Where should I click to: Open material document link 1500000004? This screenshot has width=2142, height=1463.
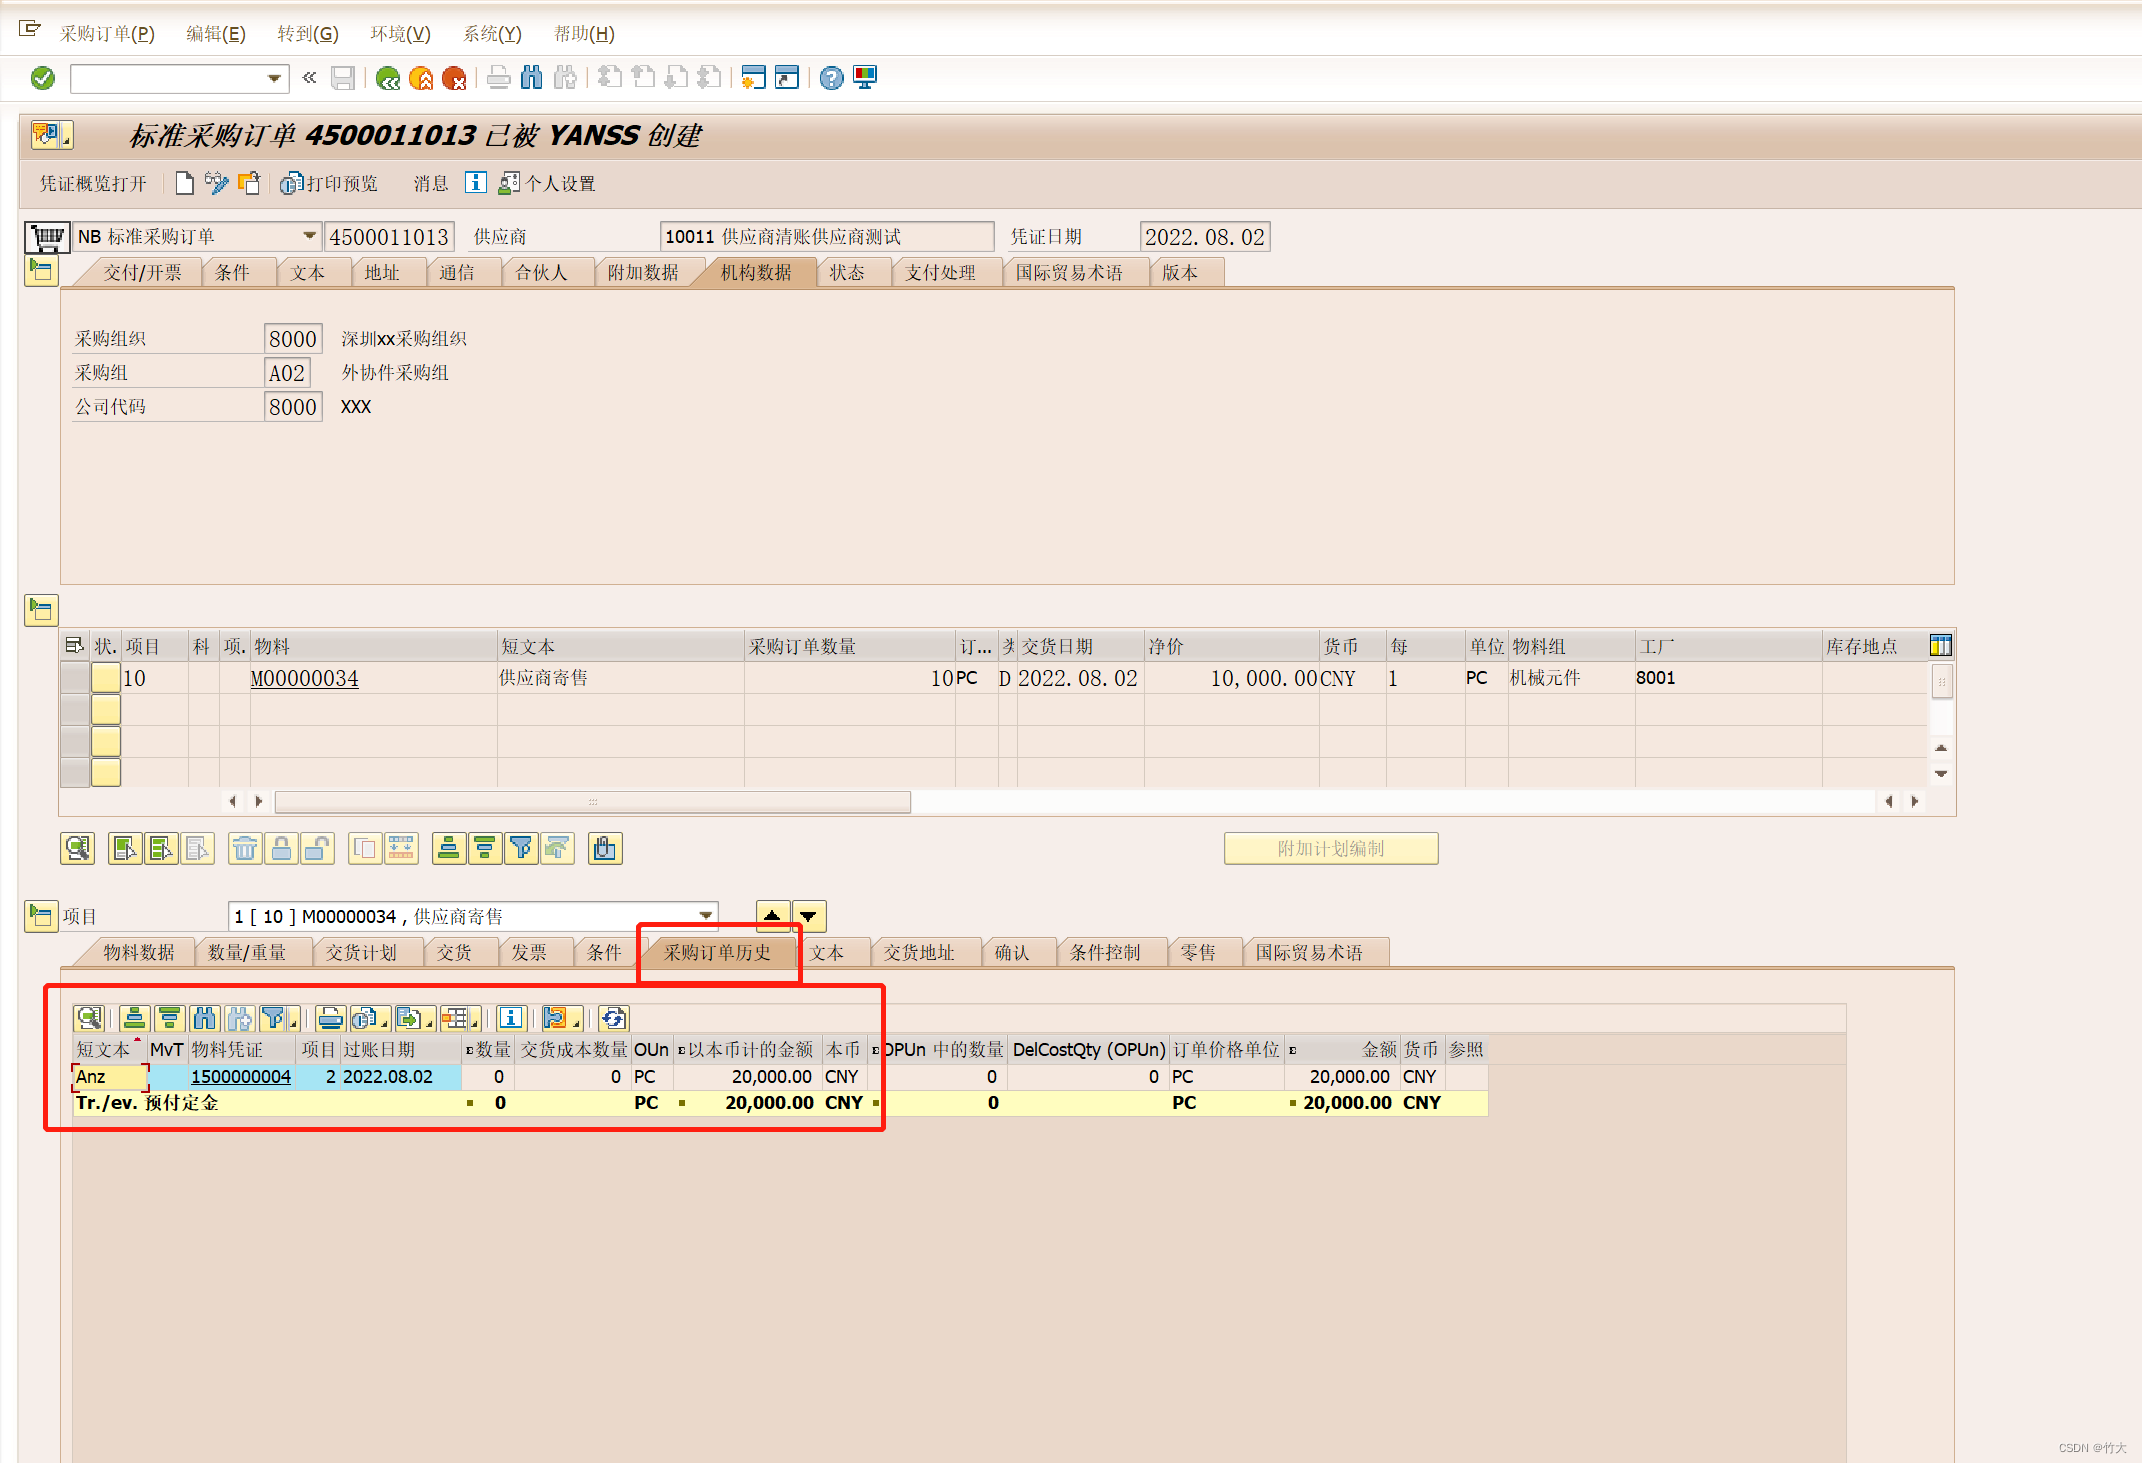241,1076
